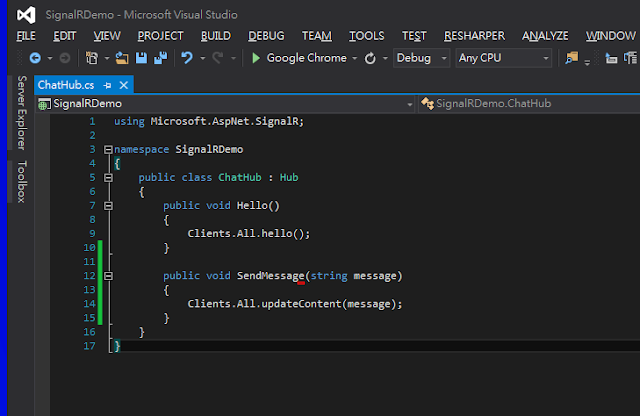
Task: Open the Server Explorer side panel
Action: click(x=21, y=113)
